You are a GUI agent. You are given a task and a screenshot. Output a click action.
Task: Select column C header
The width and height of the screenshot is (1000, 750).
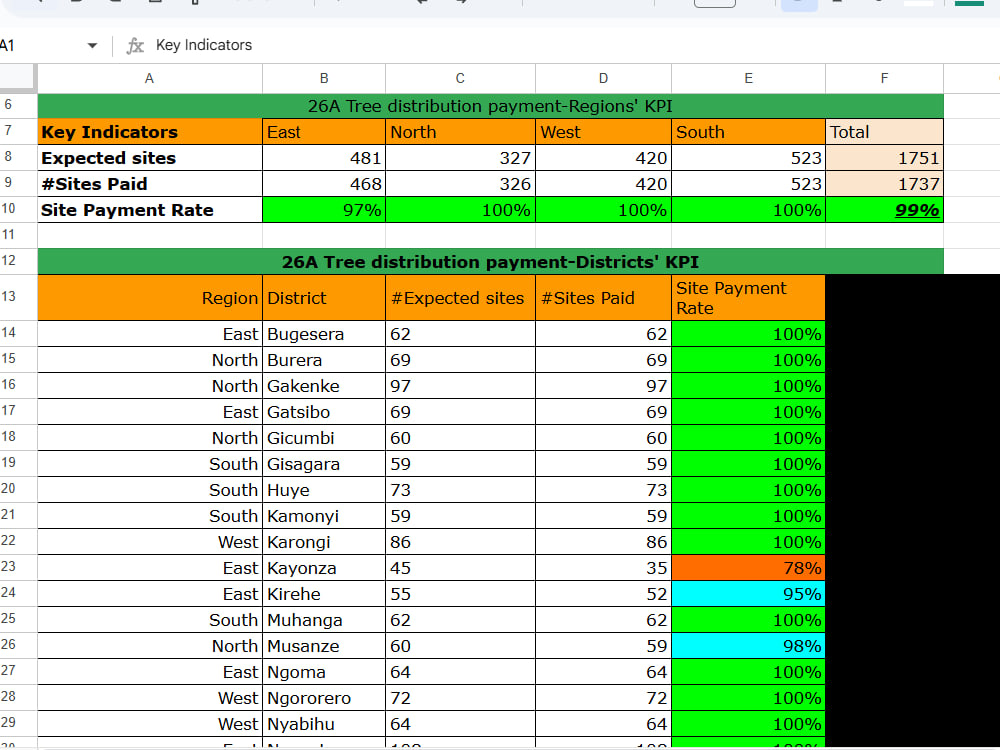(460, 78)
